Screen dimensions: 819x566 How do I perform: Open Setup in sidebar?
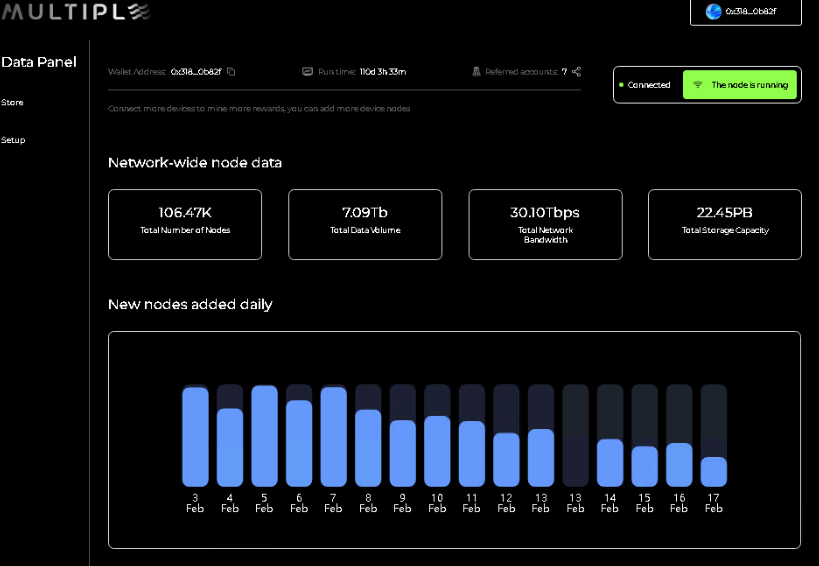click(x=13, y=140)
